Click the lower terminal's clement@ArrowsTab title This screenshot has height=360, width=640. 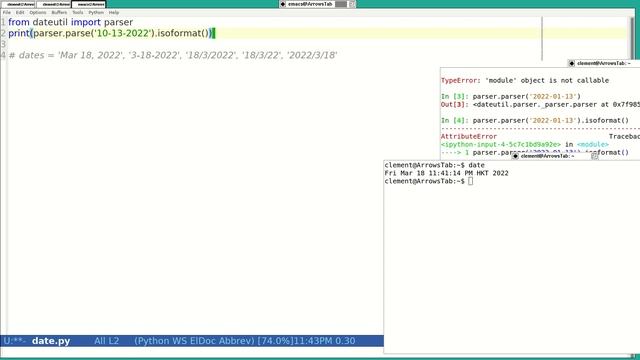tap(548, 156)
